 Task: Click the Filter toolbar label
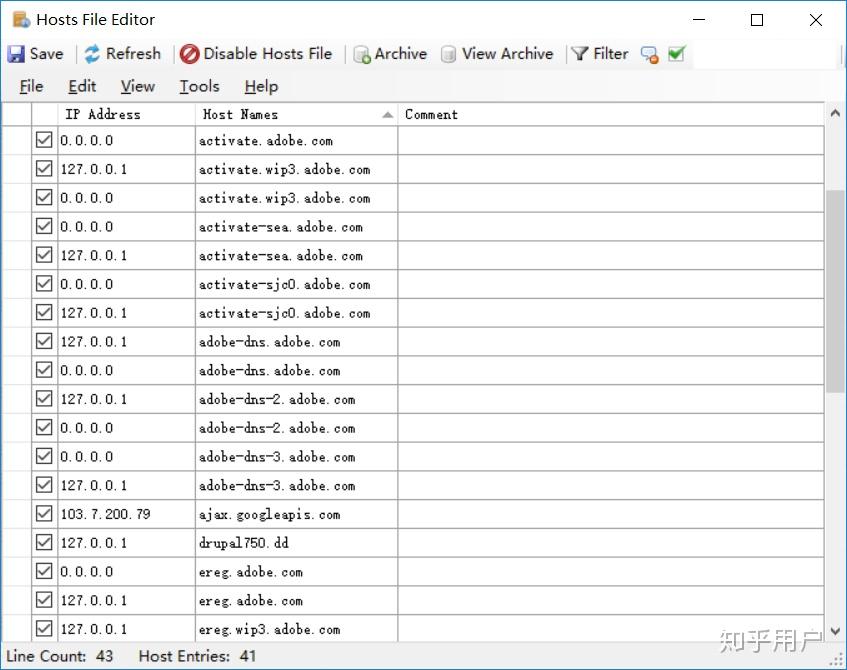click(610, 54)
